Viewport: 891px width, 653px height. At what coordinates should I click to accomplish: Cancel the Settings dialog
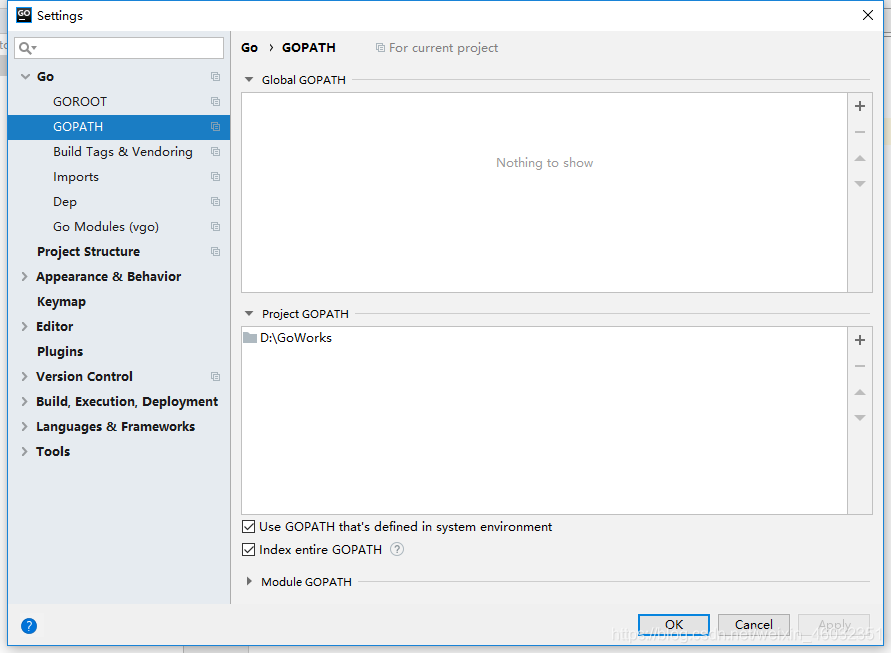753,625
